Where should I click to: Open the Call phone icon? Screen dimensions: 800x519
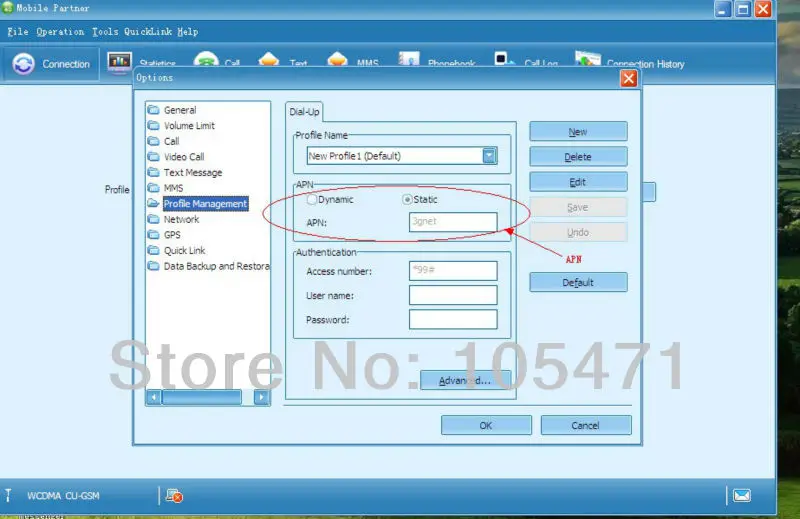coord(206,59)
